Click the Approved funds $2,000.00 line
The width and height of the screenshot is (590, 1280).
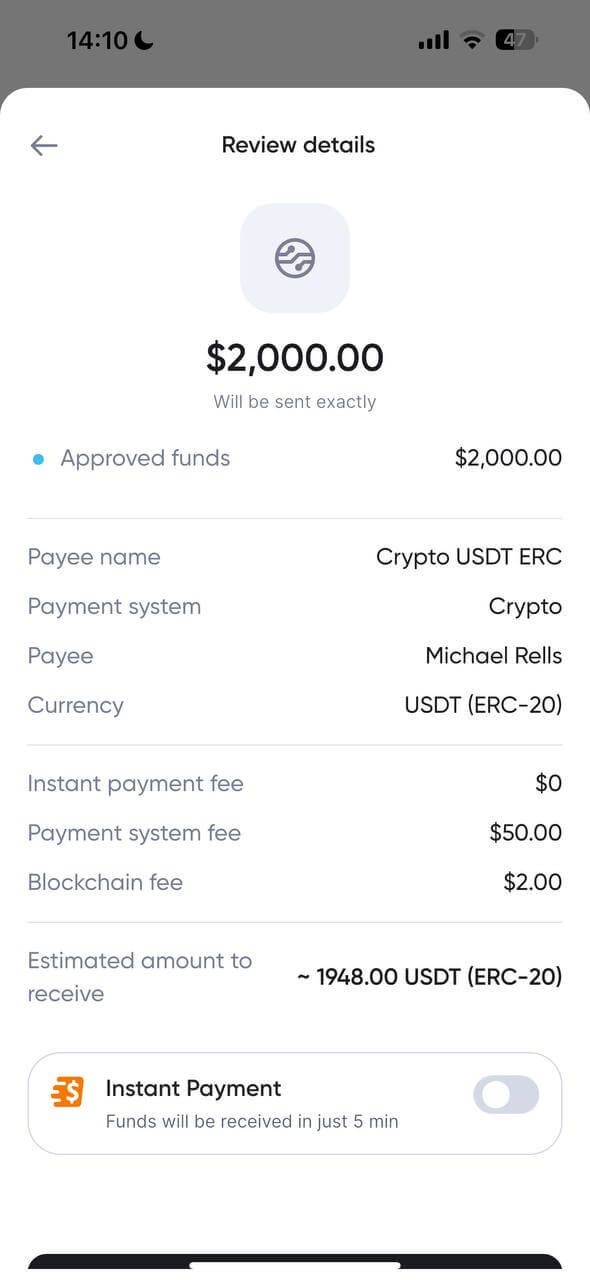point(295,458)
